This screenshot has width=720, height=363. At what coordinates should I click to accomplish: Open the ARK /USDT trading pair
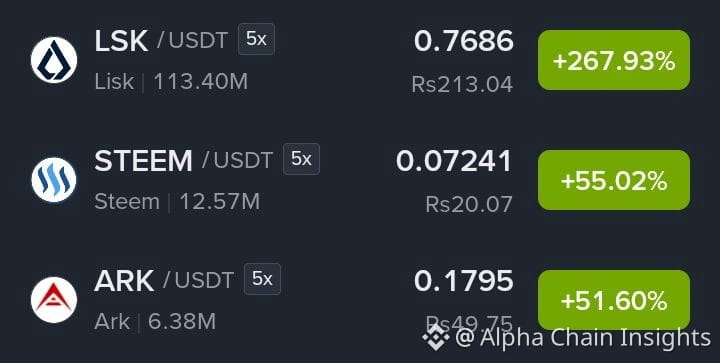[x=164, y=280]
